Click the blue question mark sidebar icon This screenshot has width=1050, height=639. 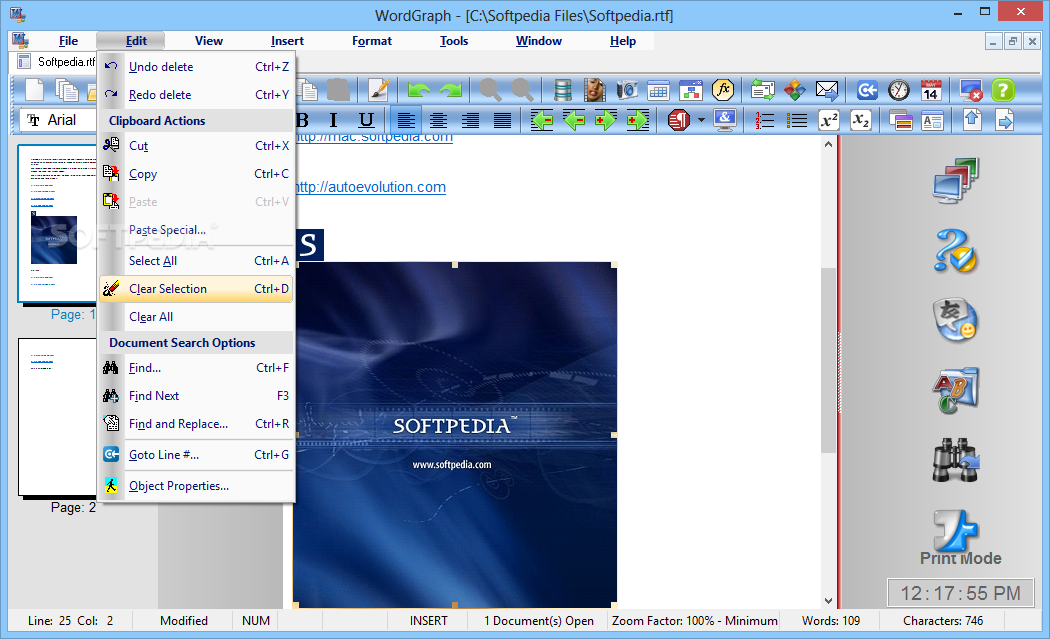(956, 251)
